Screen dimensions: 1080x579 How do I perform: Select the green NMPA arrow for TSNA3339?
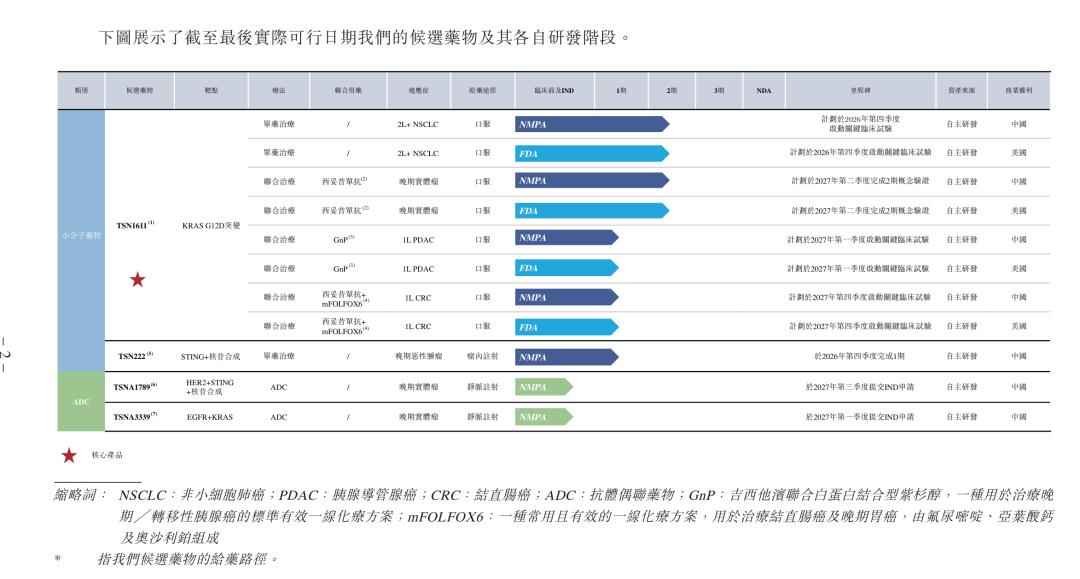tap(544, 417)
